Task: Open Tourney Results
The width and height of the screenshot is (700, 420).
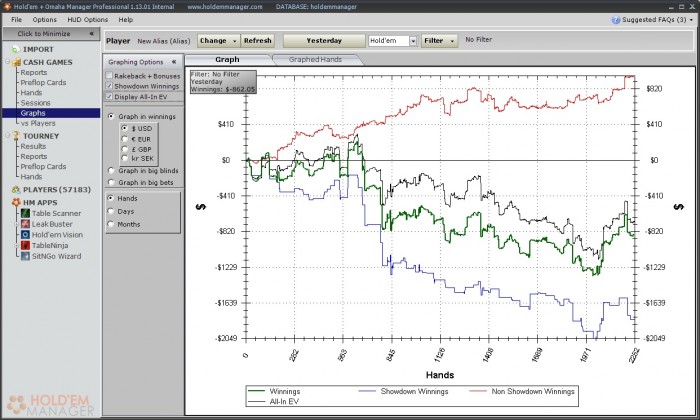Action: coord(33,146)
